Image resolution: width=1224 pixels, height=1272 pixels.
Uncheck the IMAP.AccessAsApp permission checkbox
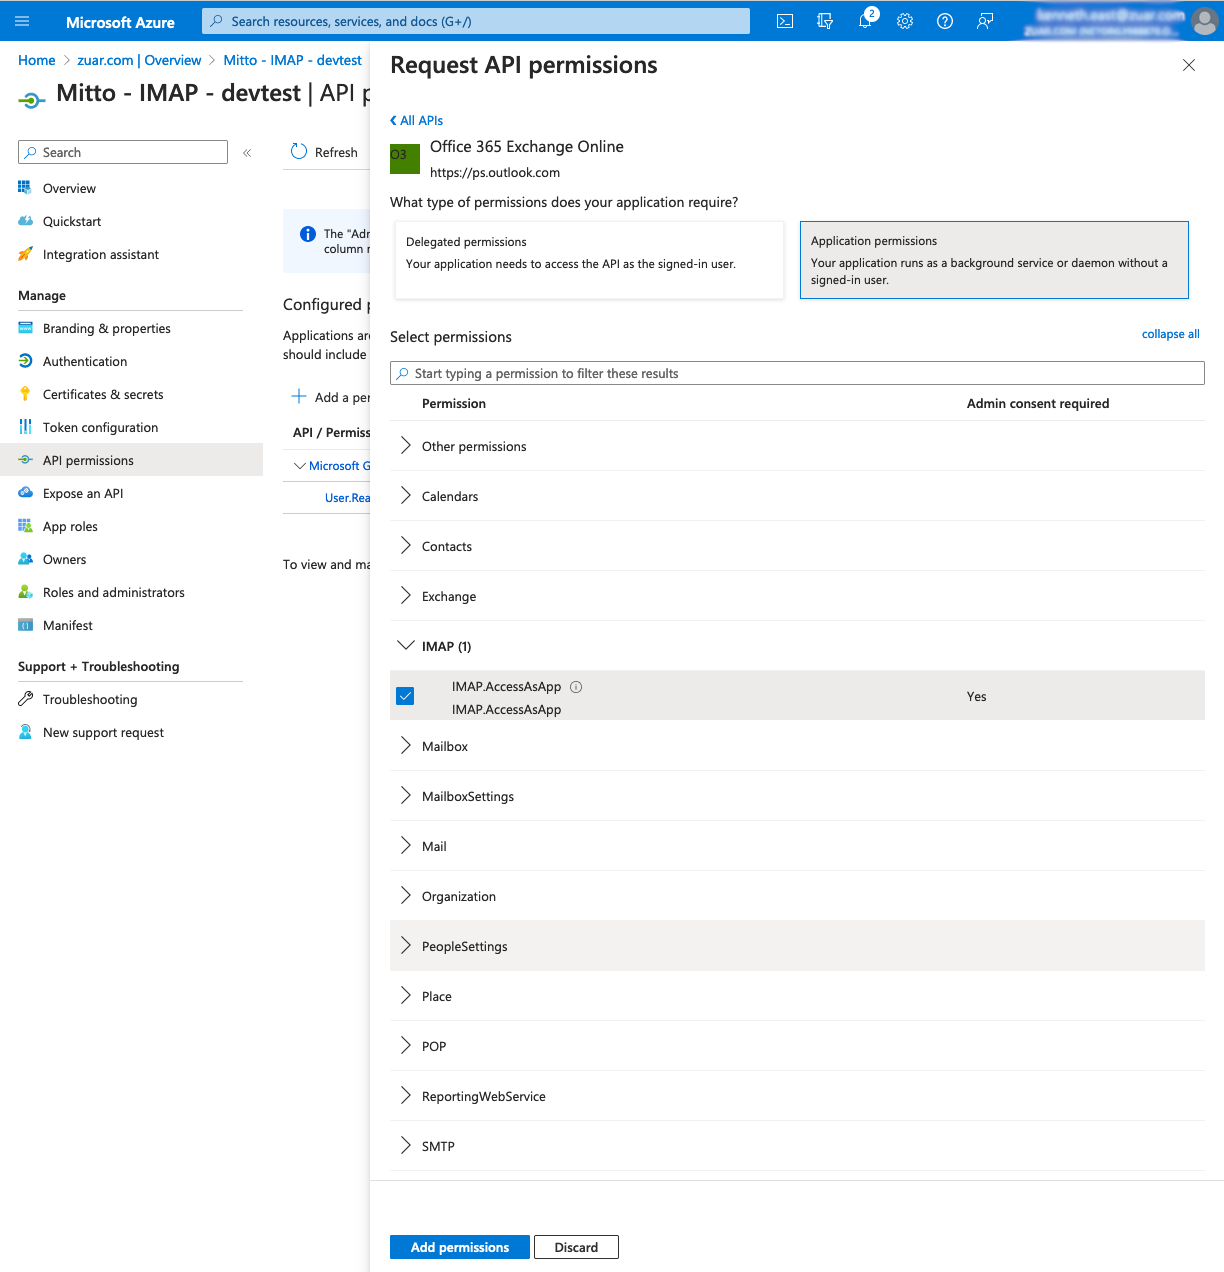pos(405,696)
